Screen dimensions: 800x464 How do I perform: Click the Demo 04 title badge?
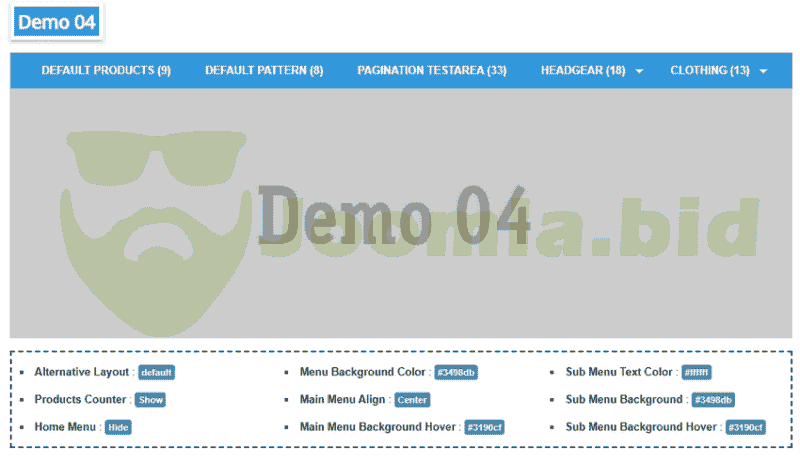point(57,23)
